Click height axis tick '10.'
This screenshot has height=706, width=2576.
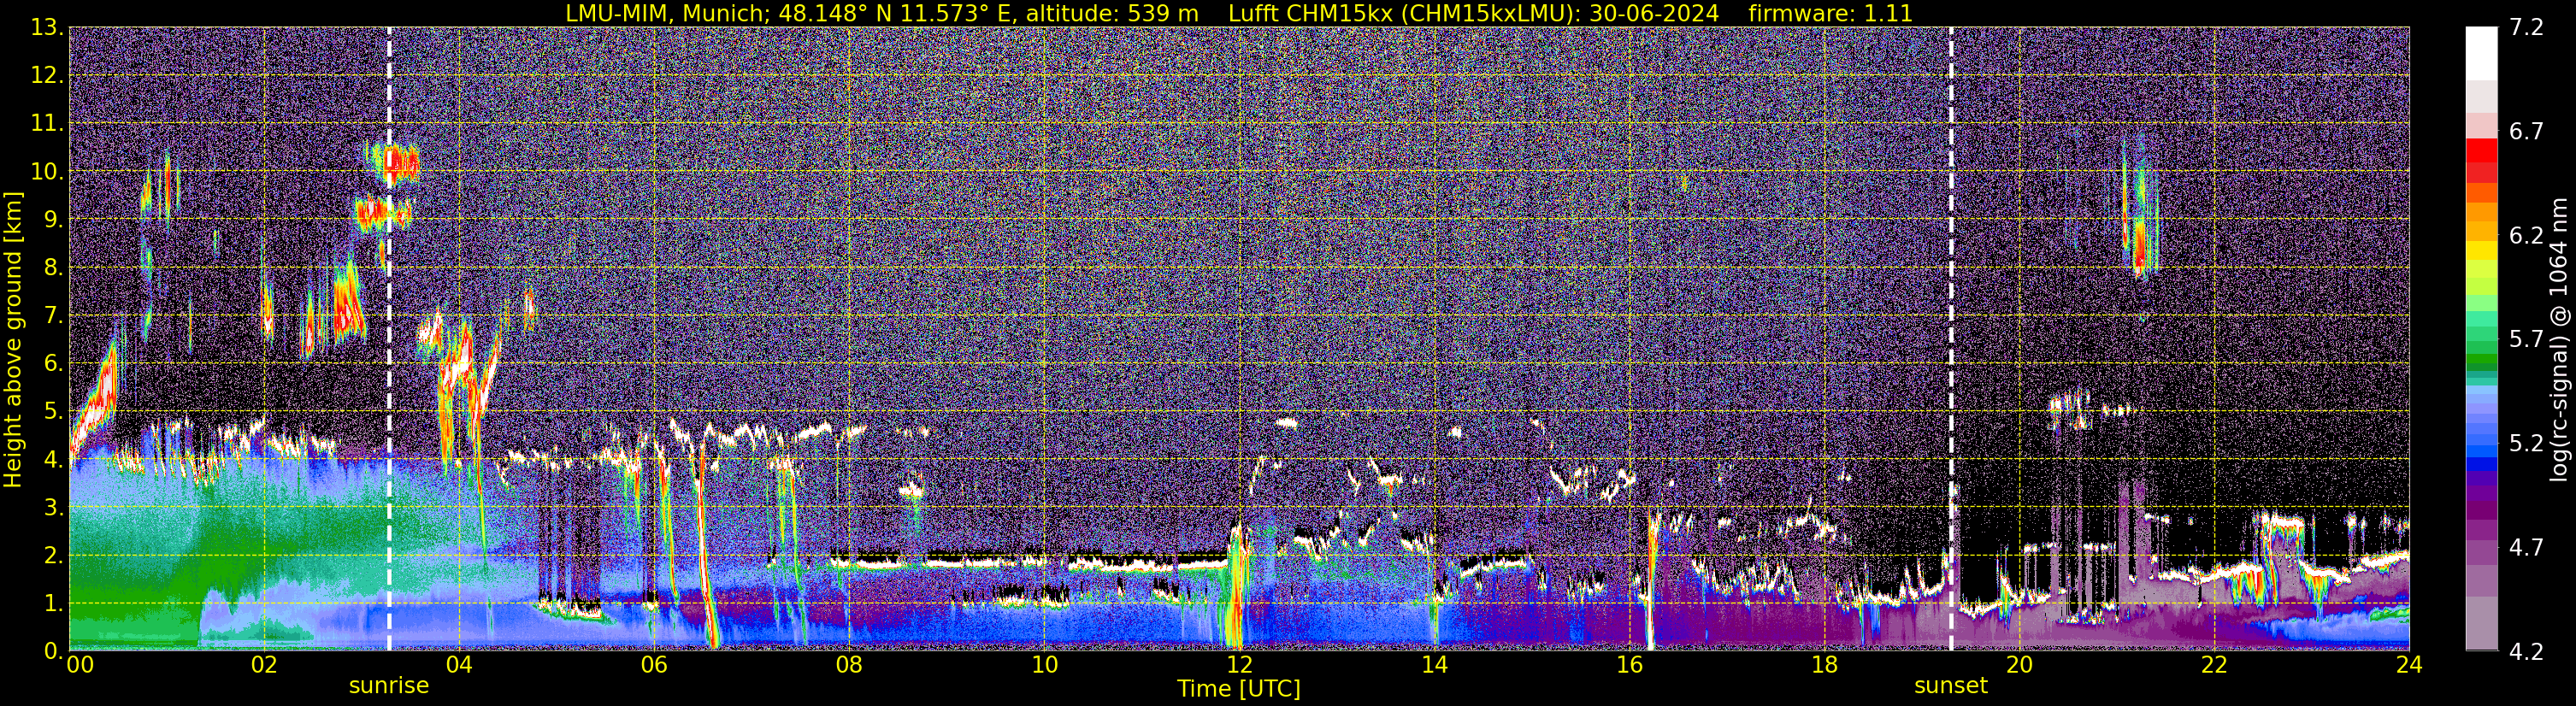(x=47, y=171)
